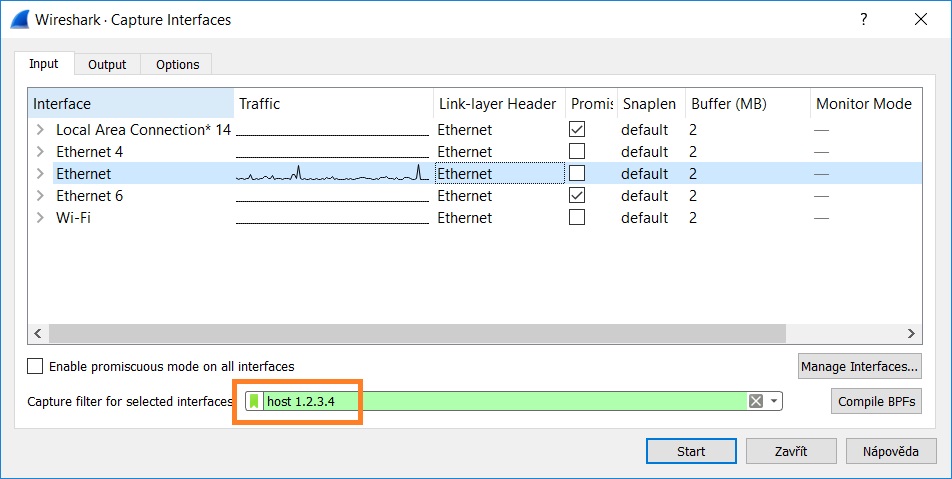Expand the Wi-Fi interface row

click(x=40, y=218)
